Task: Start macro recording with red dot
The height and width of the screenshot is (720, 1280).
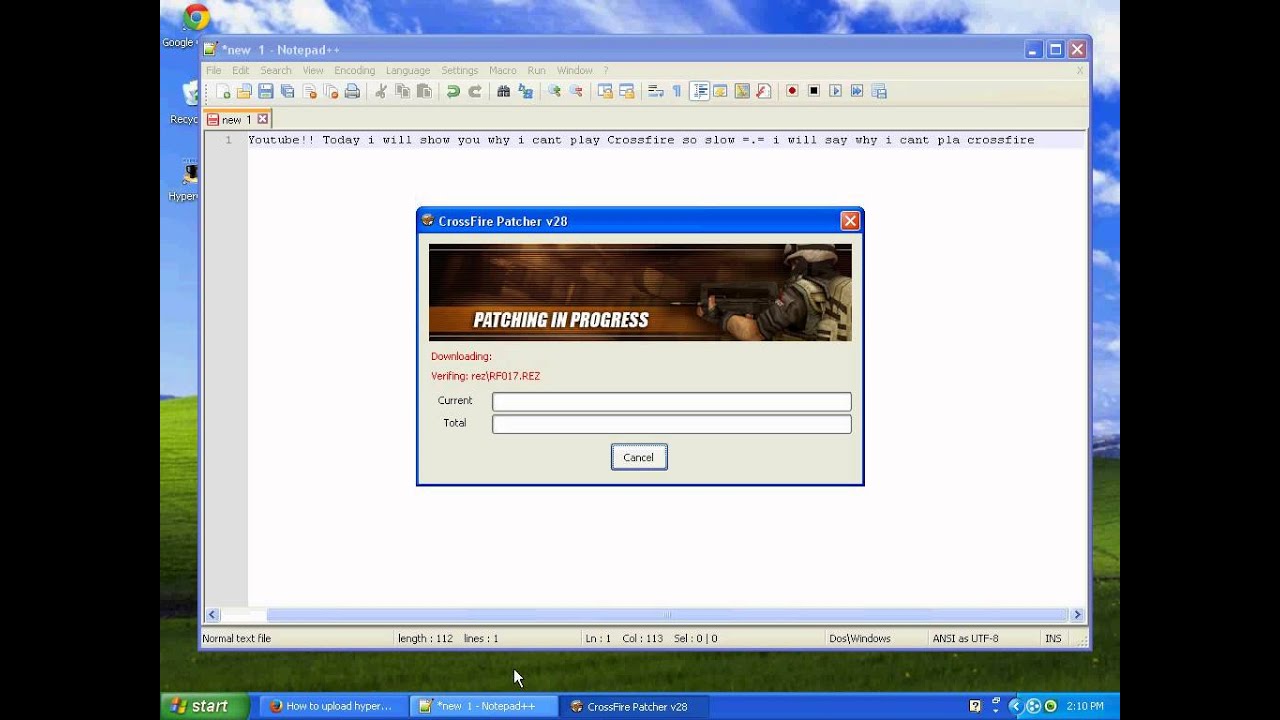Action: [792, 91]
